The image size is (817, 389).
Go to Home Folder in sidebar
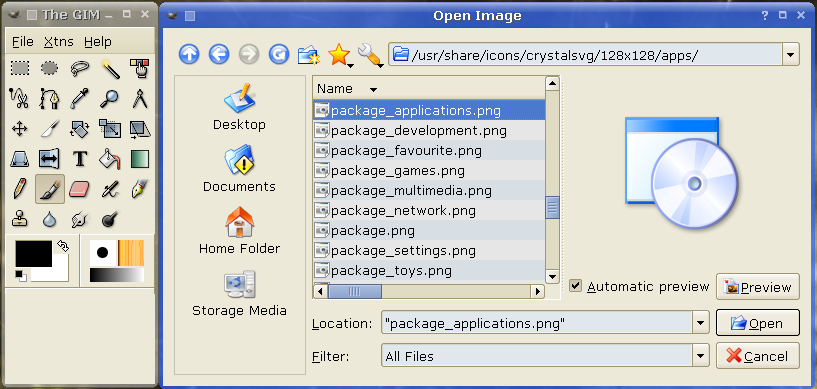(x=239, y=231)
